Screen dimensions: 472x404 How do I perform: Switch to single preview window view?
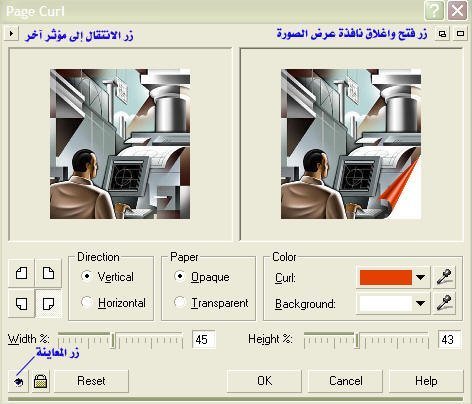460,34
